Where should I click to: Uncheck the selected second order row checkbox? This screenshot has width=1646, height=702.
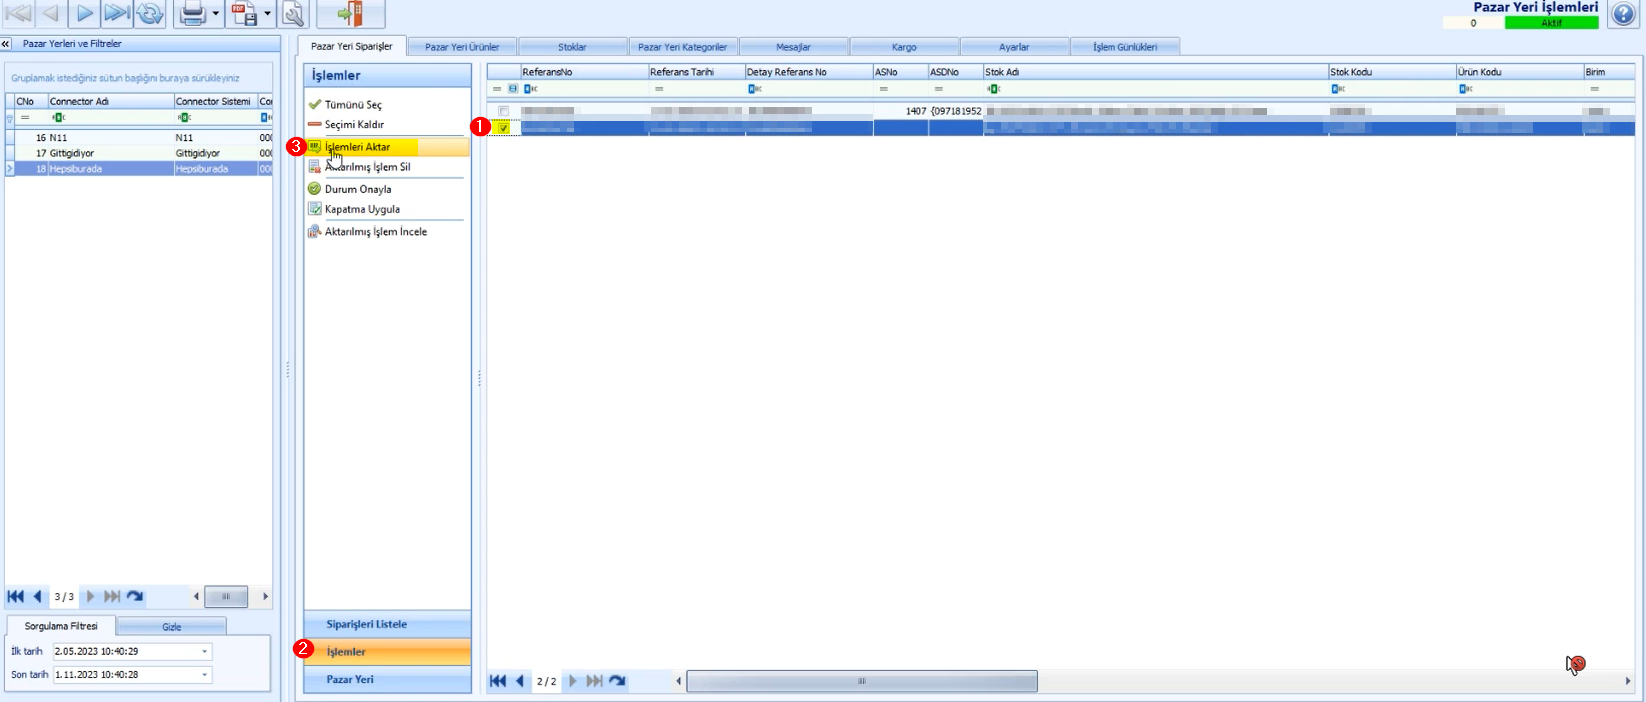click(504, 128)
